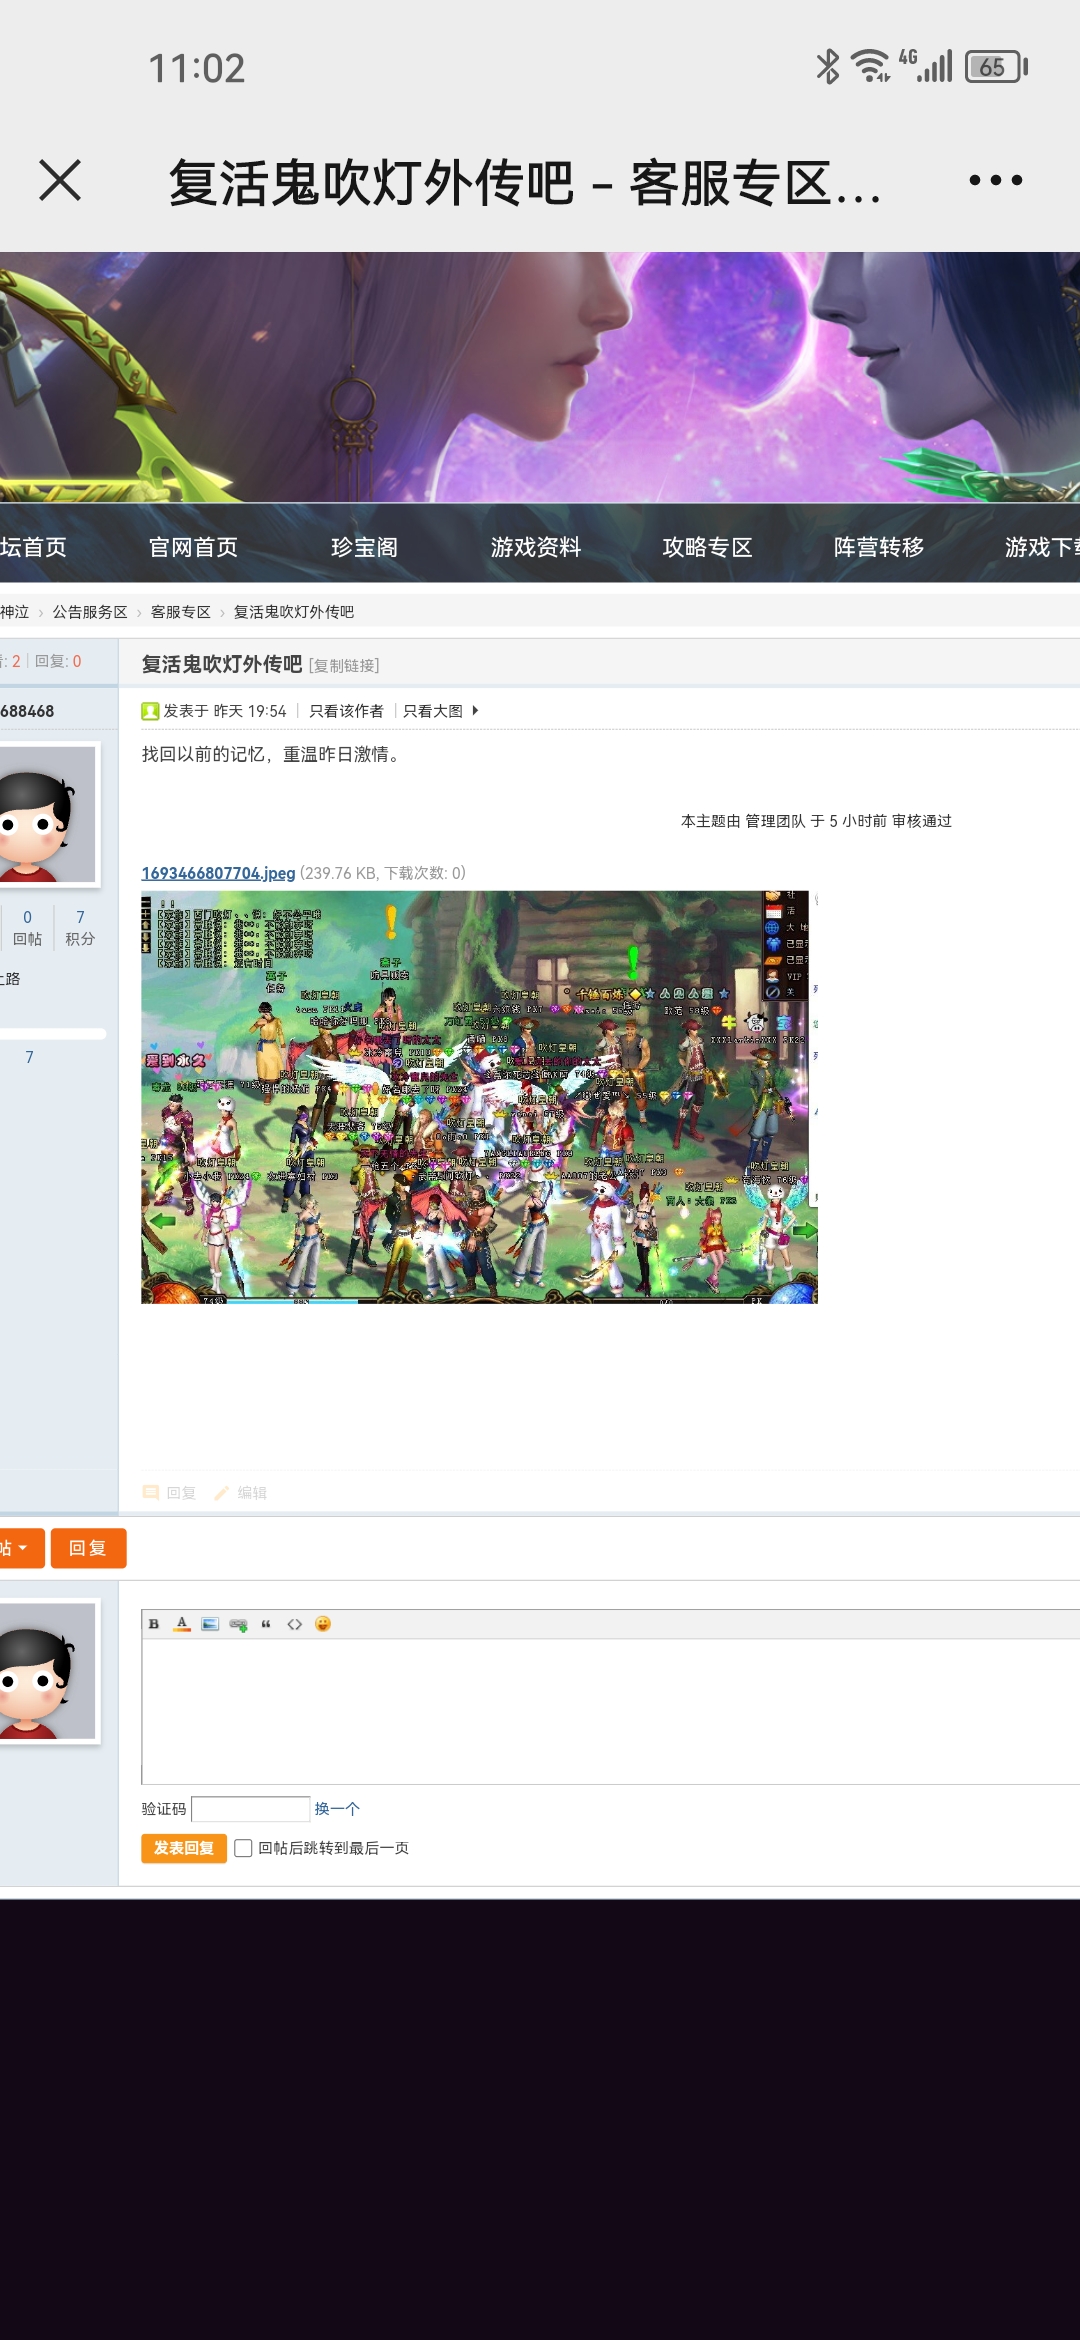This screenshot has height=2340, width=1080.
Task: Open the 珍宝阁 nav tab
Action: click(x=364, y=547)
